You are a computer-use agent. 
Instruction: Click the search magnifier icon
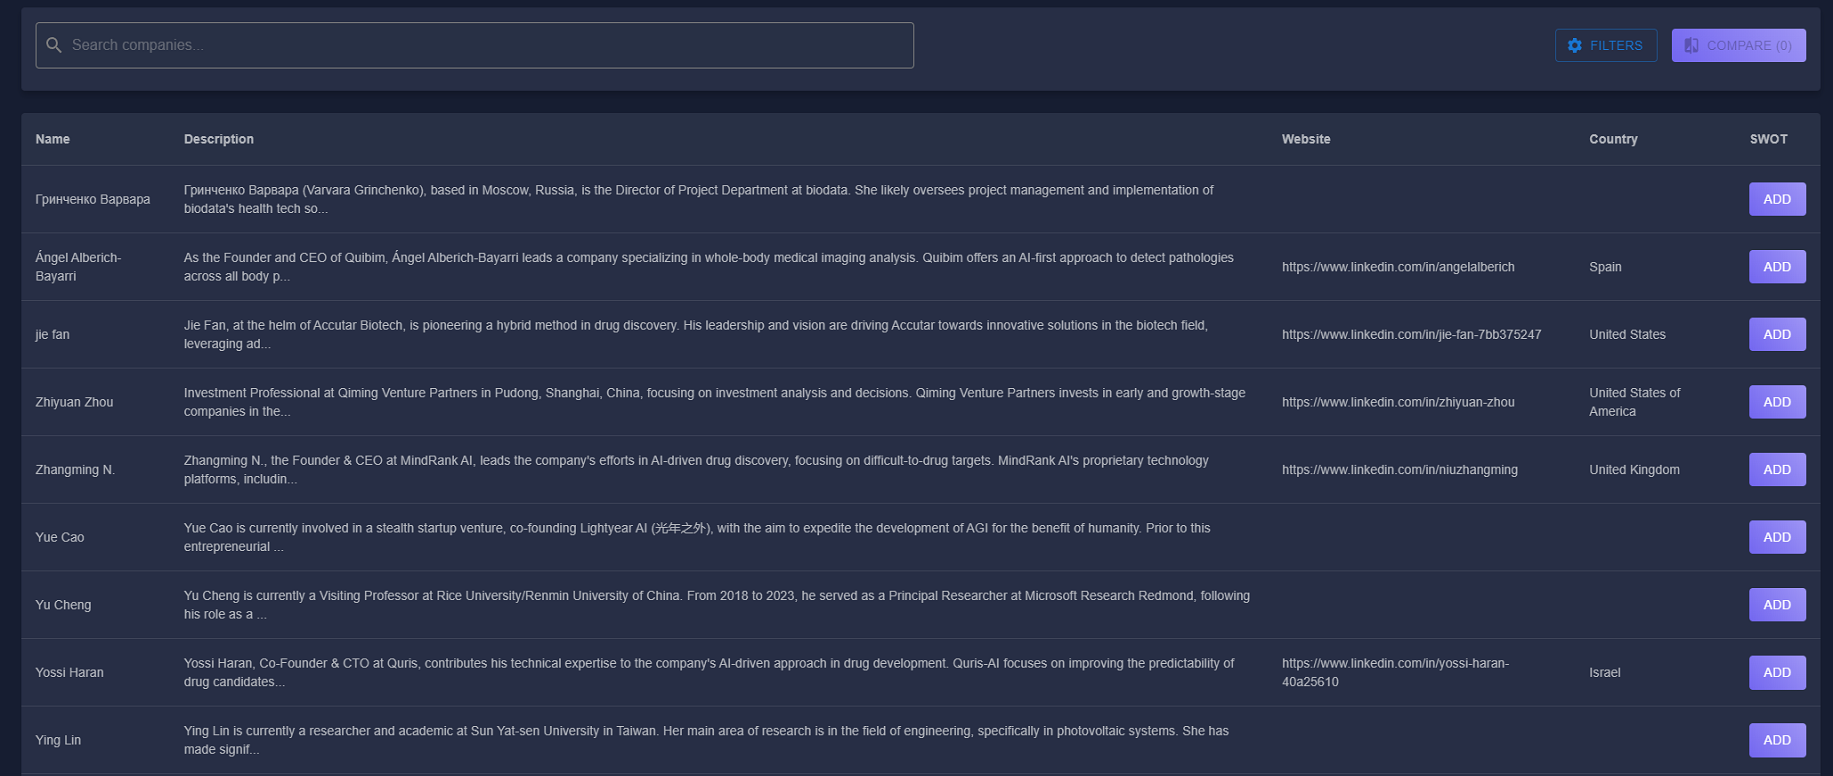pos(54,45)
